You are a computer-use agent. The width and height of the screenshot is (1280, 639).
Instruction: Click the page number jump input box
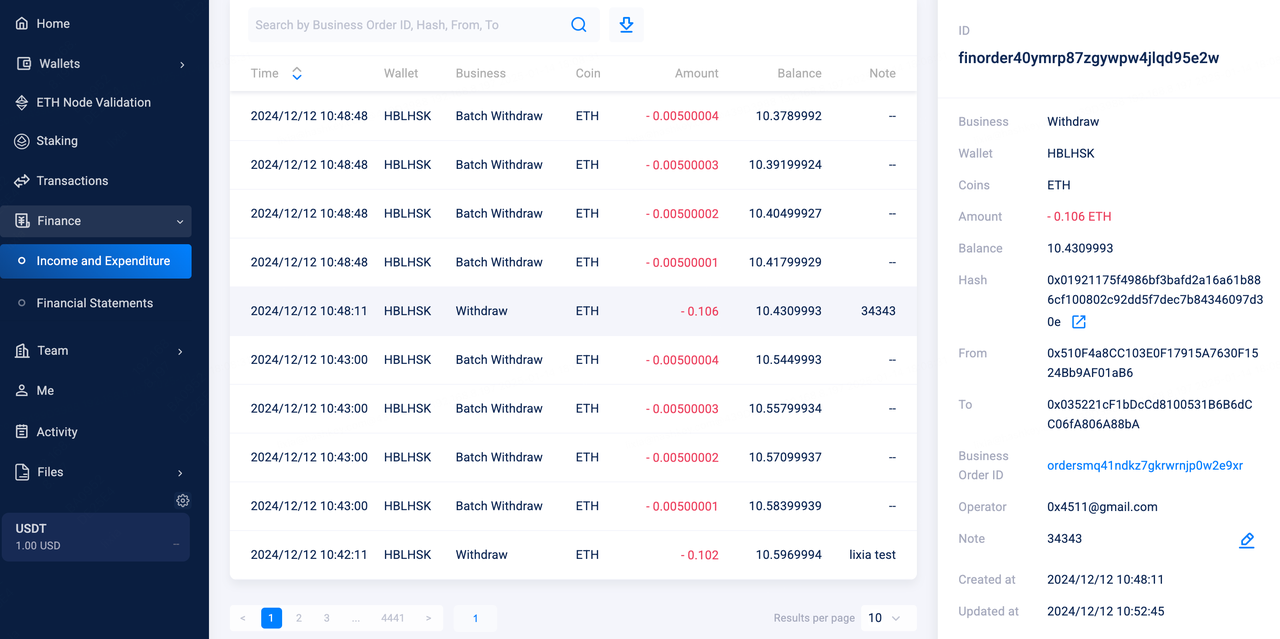pyautogui.click(x=475, y=618)
